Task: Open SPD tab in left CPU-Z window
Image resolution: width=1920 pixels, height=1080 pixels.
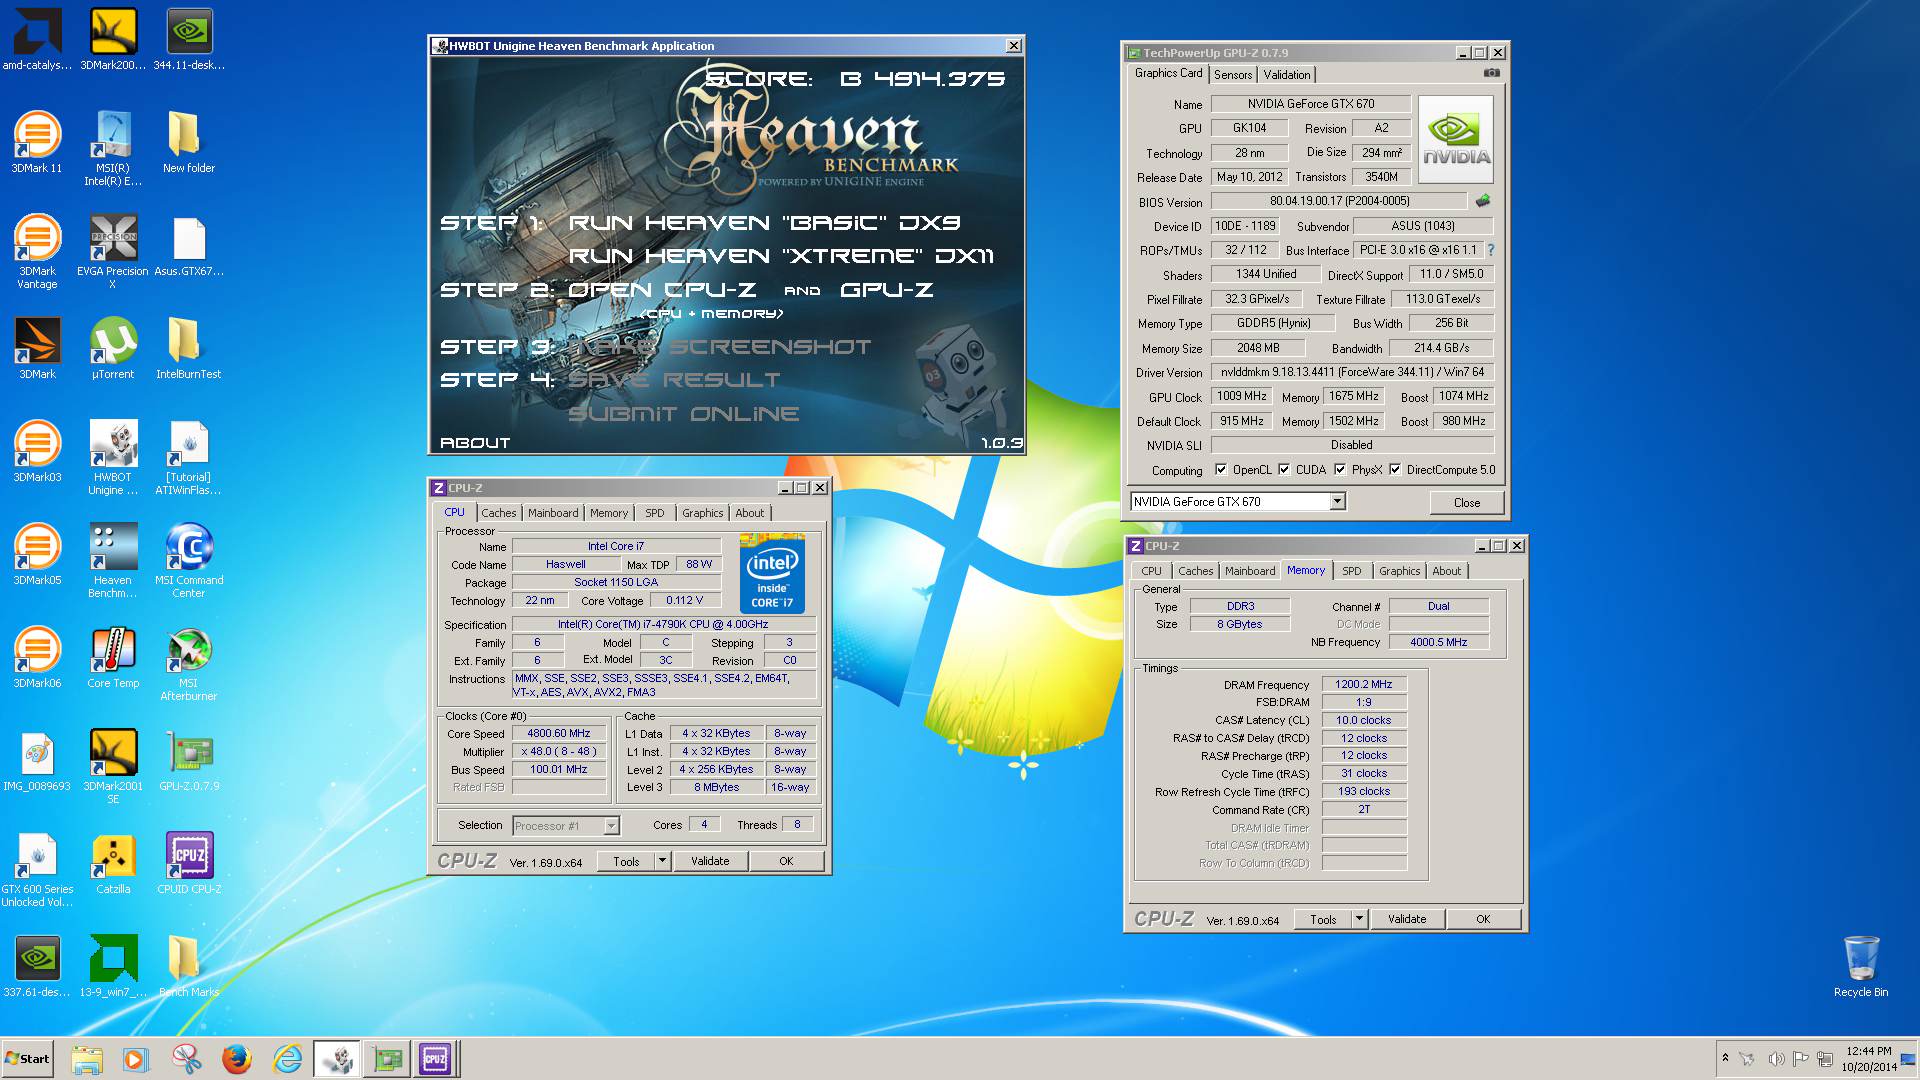Action: (x=654, y=513)
